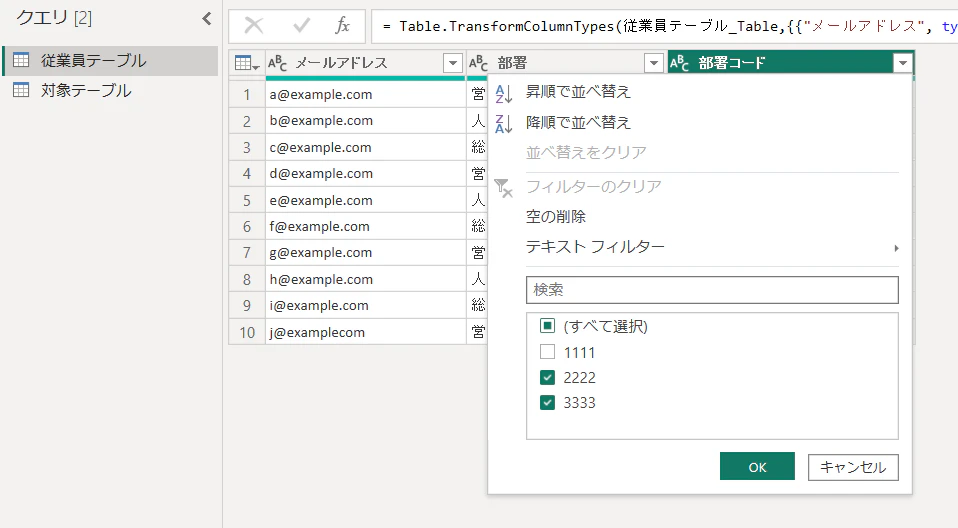Click cell e@example.com
The height and width of the screenshot is (528, 958).
pyautogui.click(x=365, y=200)
